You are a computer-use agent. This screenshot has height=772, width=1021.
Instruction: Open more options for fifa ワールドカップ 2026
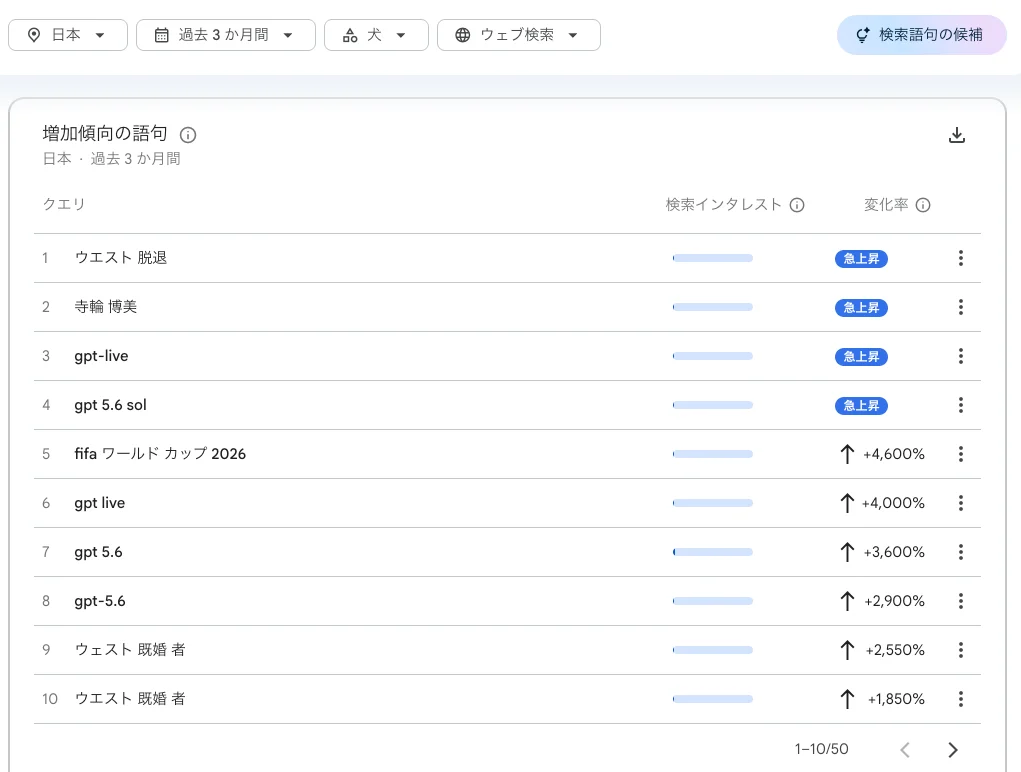coord(960,454)
